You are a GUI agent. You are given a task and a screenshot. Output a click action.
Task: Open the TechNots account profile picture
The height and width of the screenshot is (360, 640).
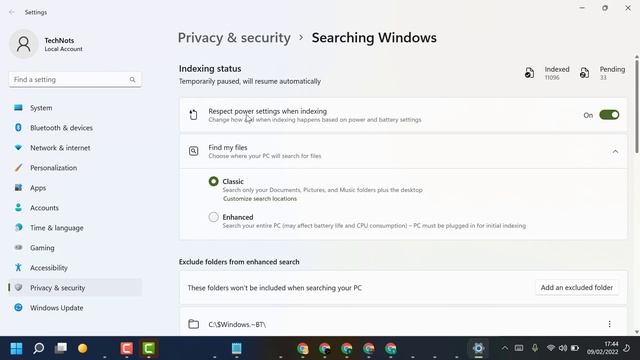[x=24, y=44]
